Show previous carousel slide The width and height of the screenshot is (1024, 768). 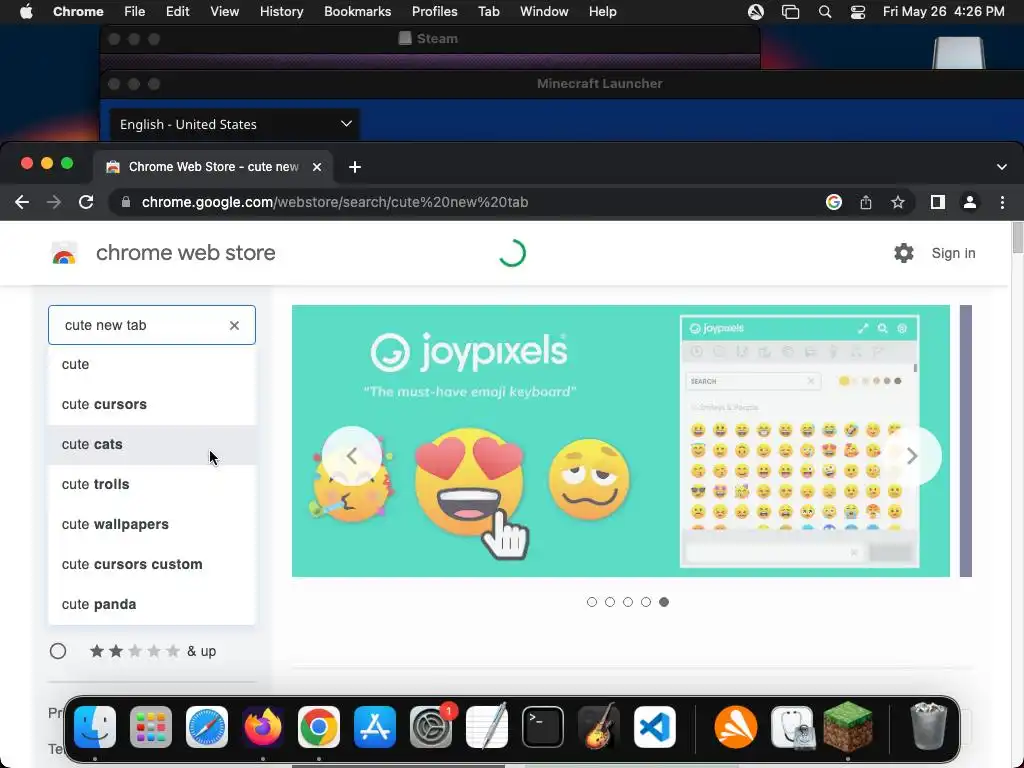[352, 456]
